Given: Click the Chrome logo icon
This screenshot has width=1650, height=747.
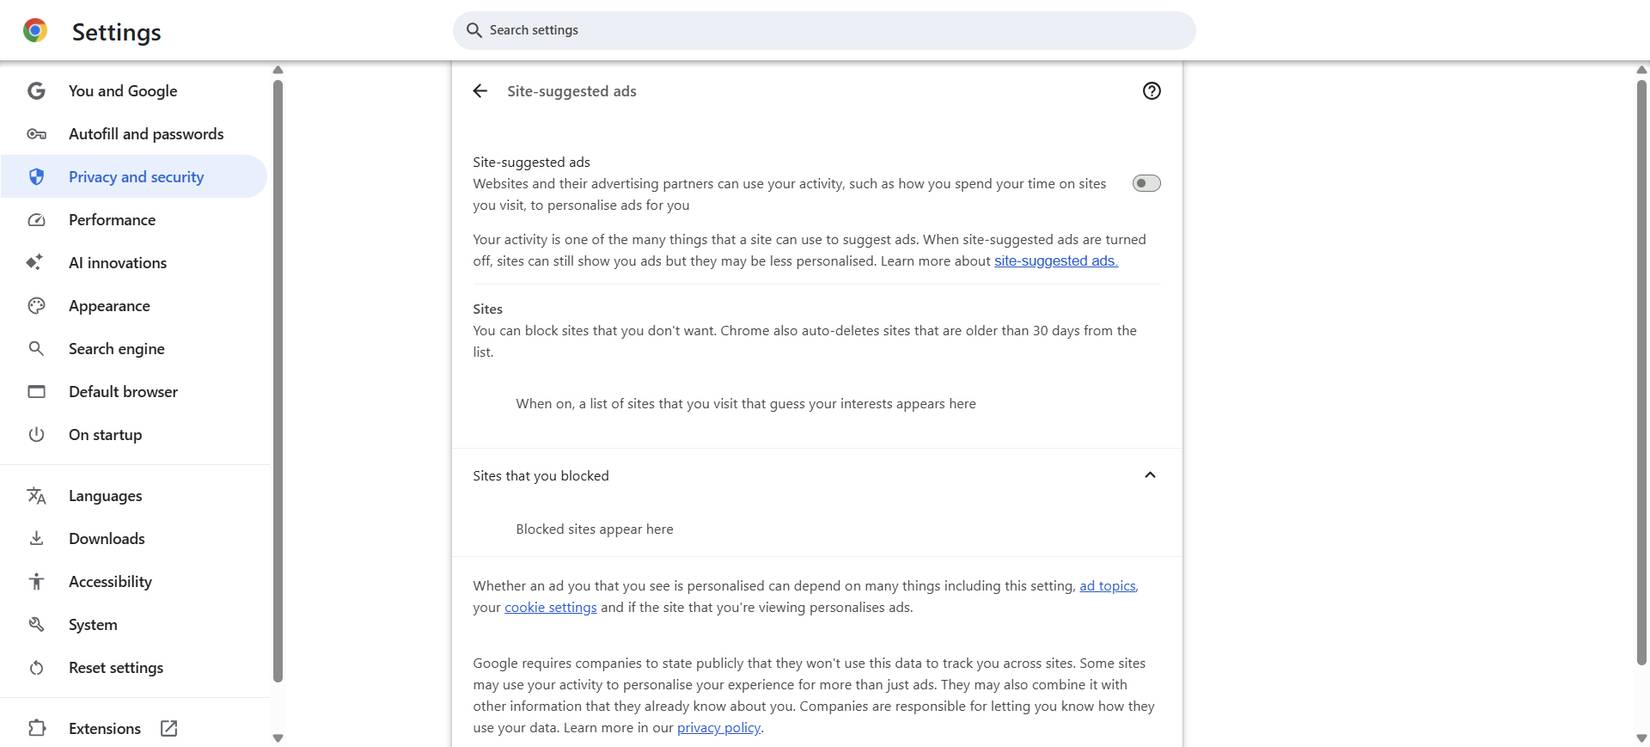Looking at the screenshot, I should 35,31.
